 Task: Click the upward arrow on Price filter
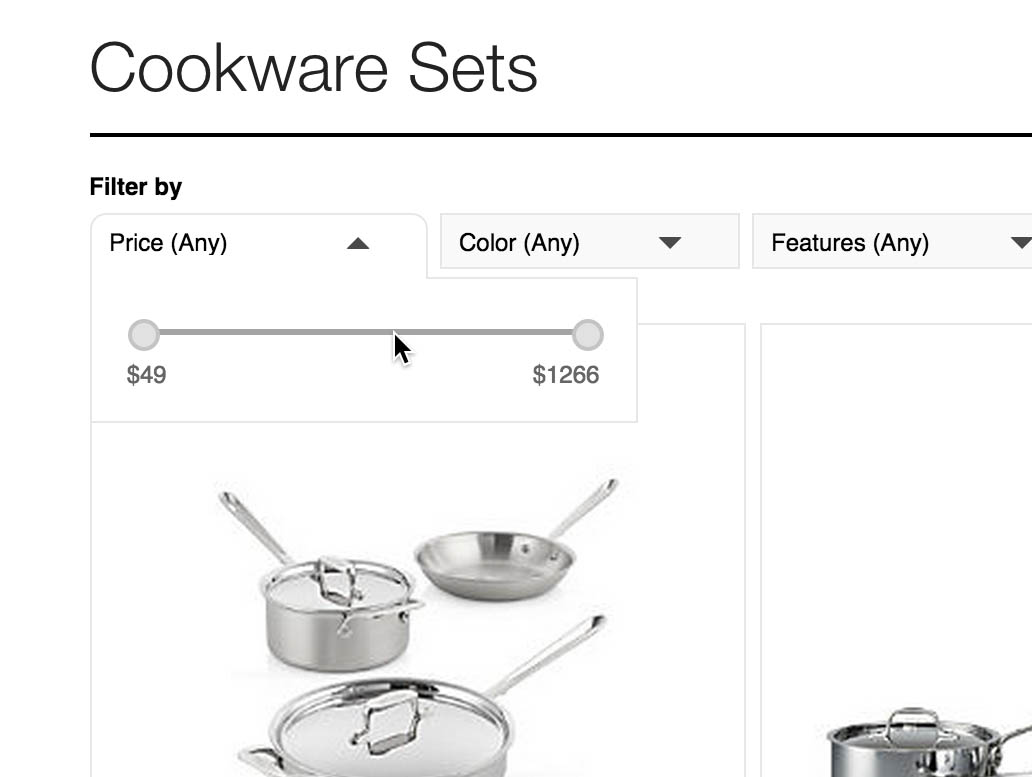point(359,242)
